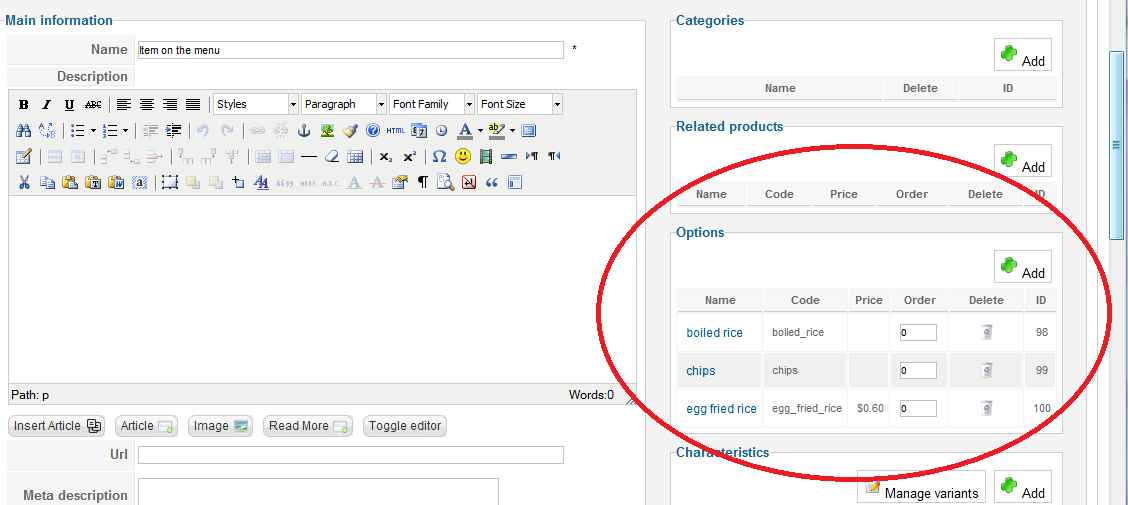The width and height of the screenshot is (1128, 505).
Task: Open the Font Size dropdown
Action: pos(520,104)
